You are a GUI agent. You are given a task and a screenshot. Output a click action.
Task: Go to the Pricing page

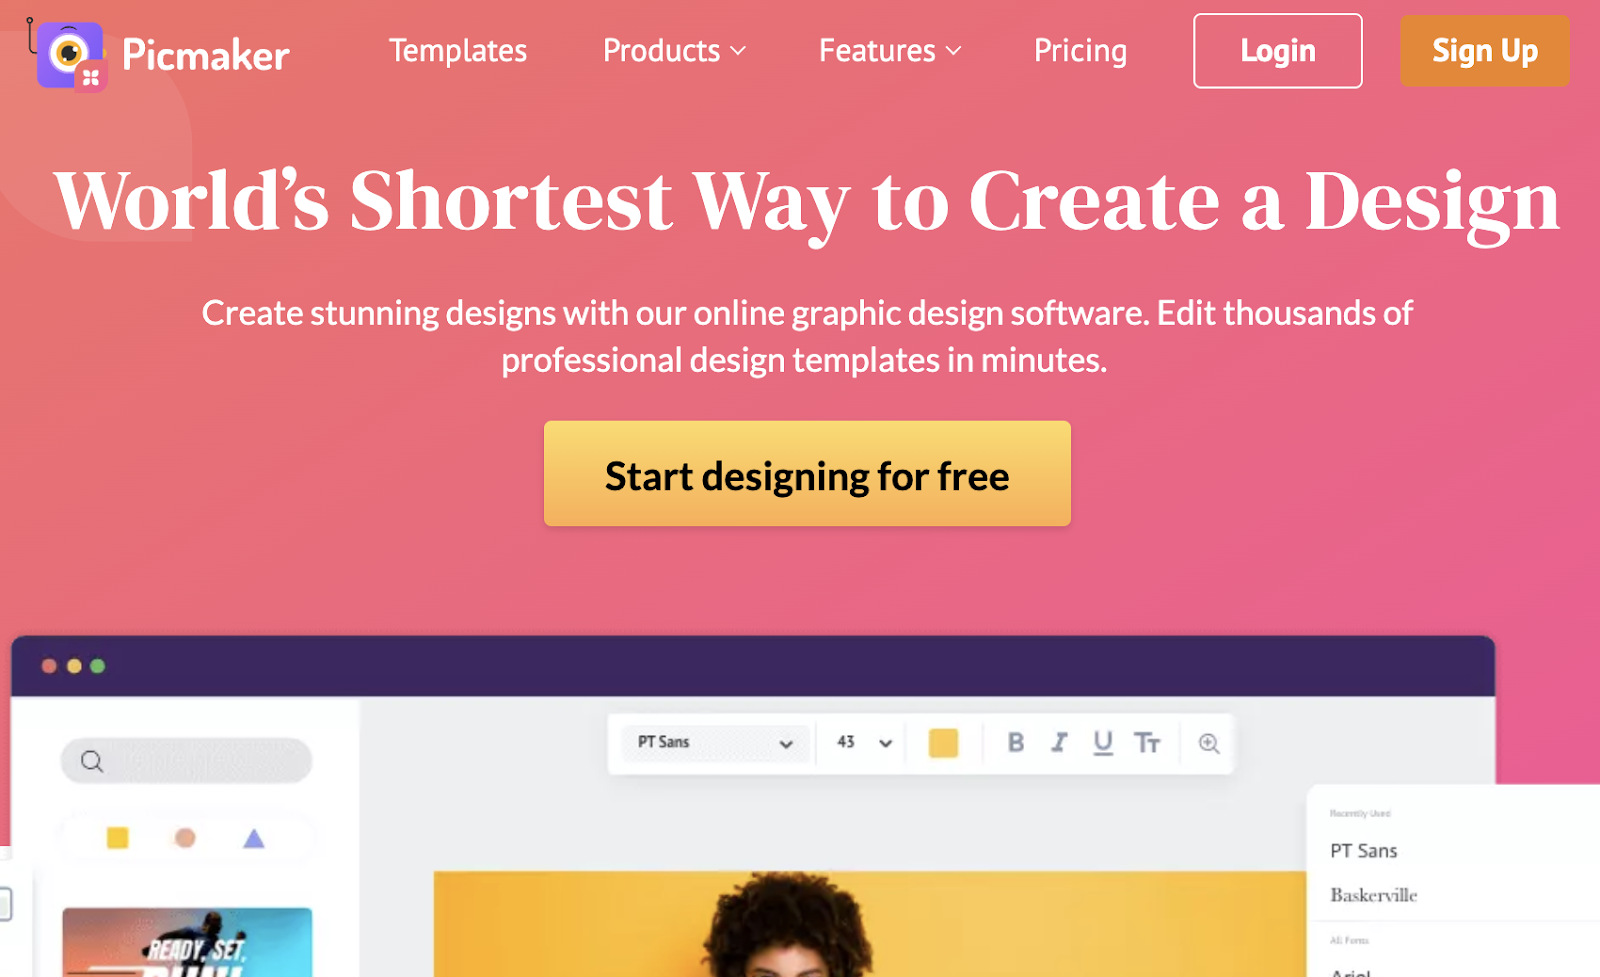click(1080, 51)
